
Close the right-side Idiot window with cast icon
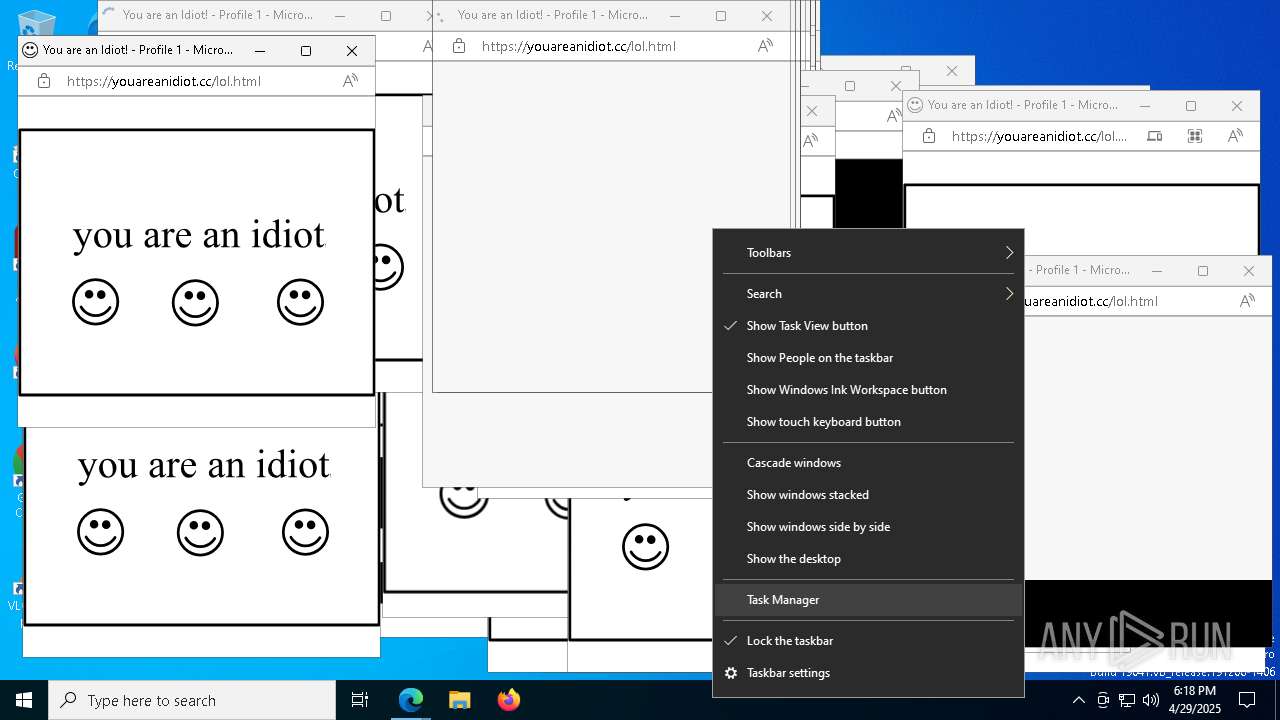(x=1237, y=105)
